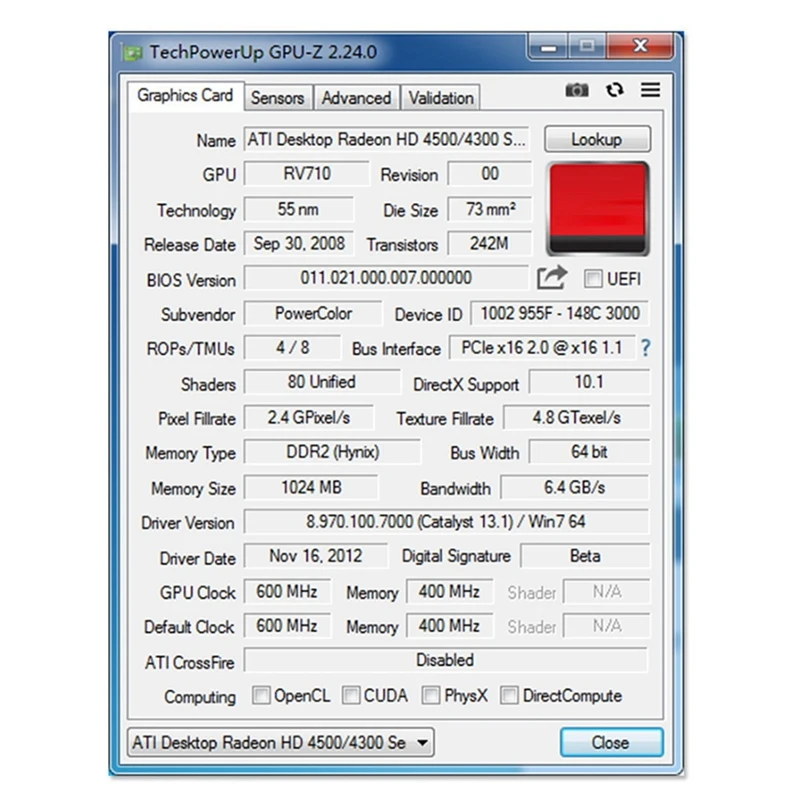Click the Lookup button
Screen dimensions: 800x800
point(597,139)
